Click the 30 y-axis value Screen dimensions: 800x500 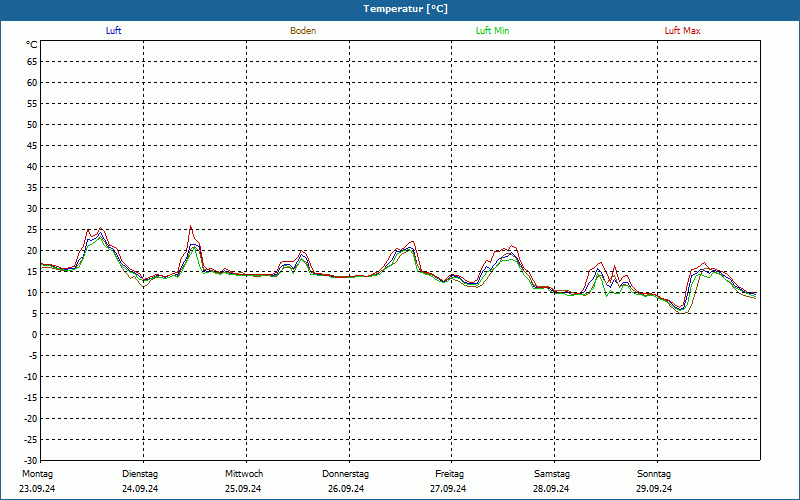click(32, 209)
